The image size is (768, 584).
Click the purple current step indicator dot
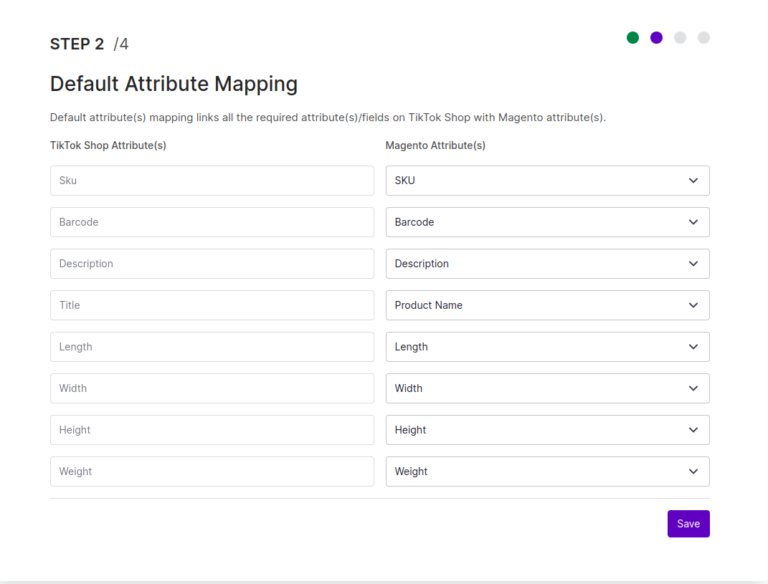coord(656,38)
